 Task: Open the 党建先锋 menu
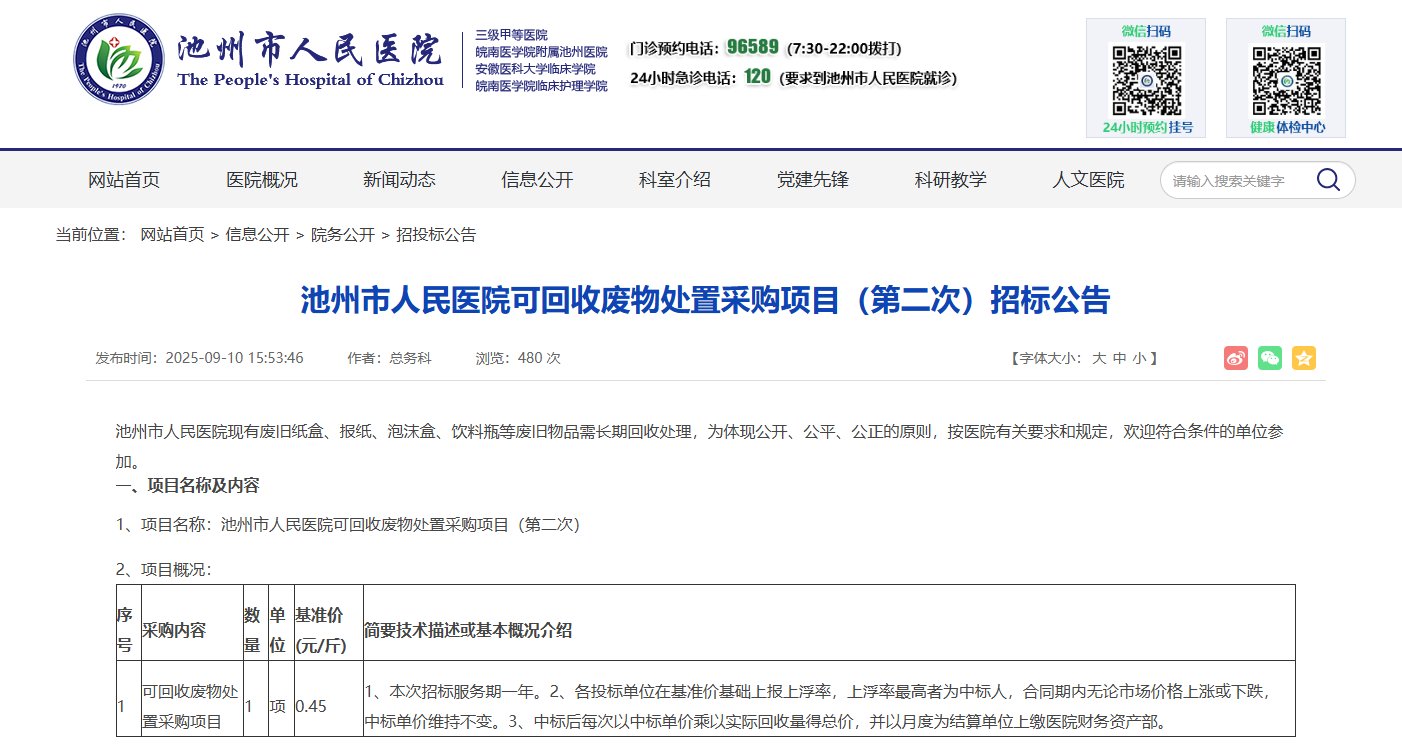[813, 180]
